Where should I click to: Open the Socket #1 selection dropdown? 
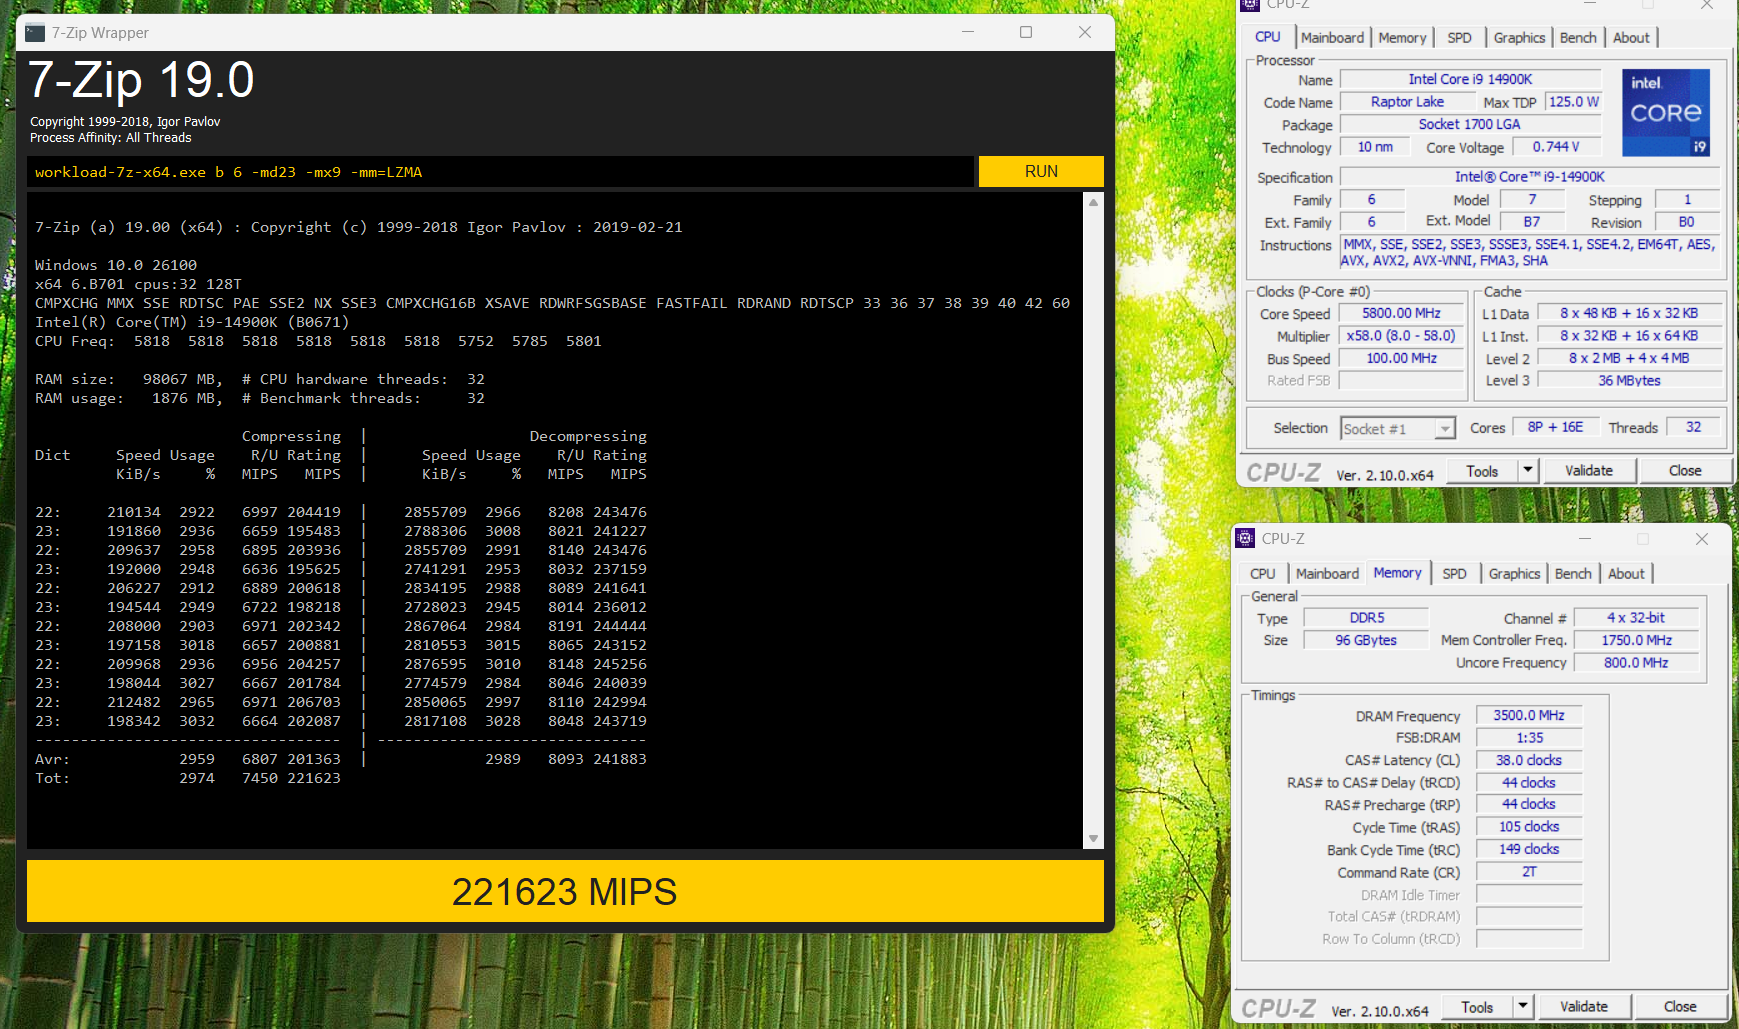(1397, 429)
